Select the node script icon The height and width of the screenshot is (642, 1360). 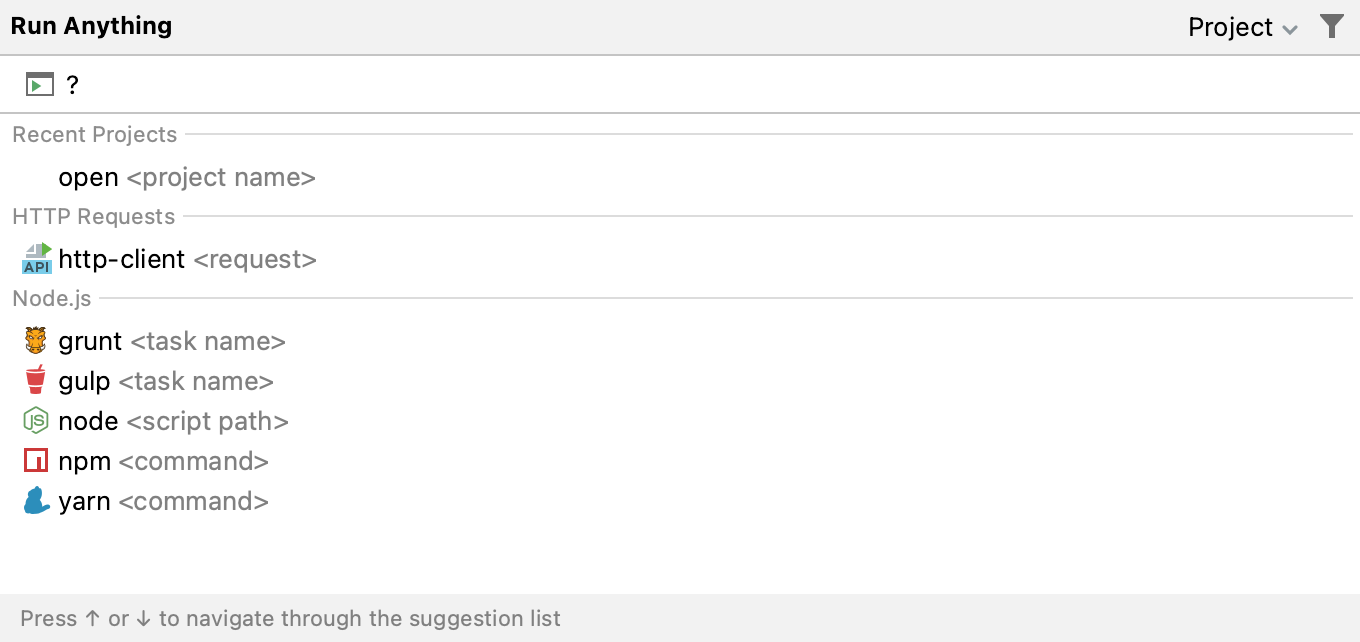point(35,421)
